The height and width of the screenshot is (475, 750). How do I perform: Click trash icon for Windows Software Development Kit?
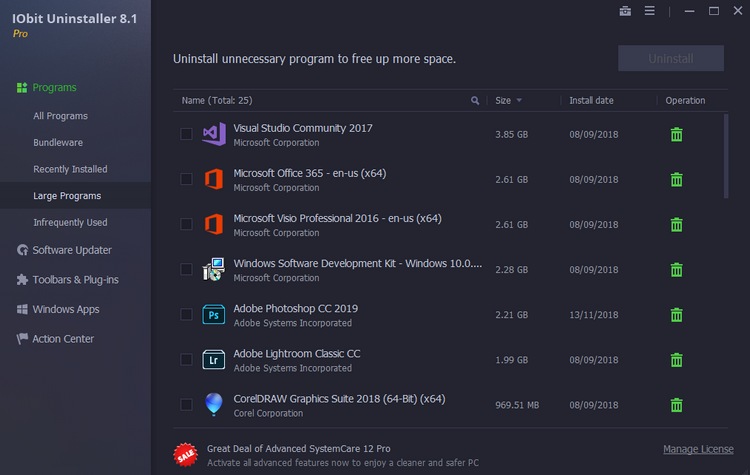676,270
